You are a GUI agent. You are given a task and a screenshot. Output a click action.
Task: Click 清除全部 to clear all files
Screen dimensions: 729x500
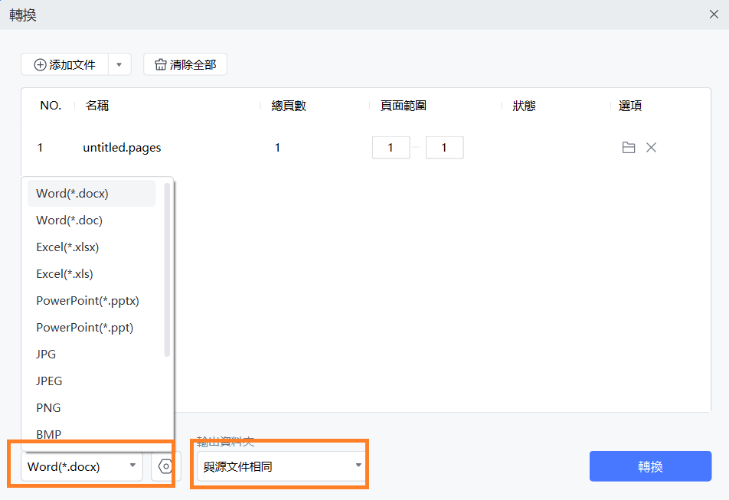(x=186, y=64)
